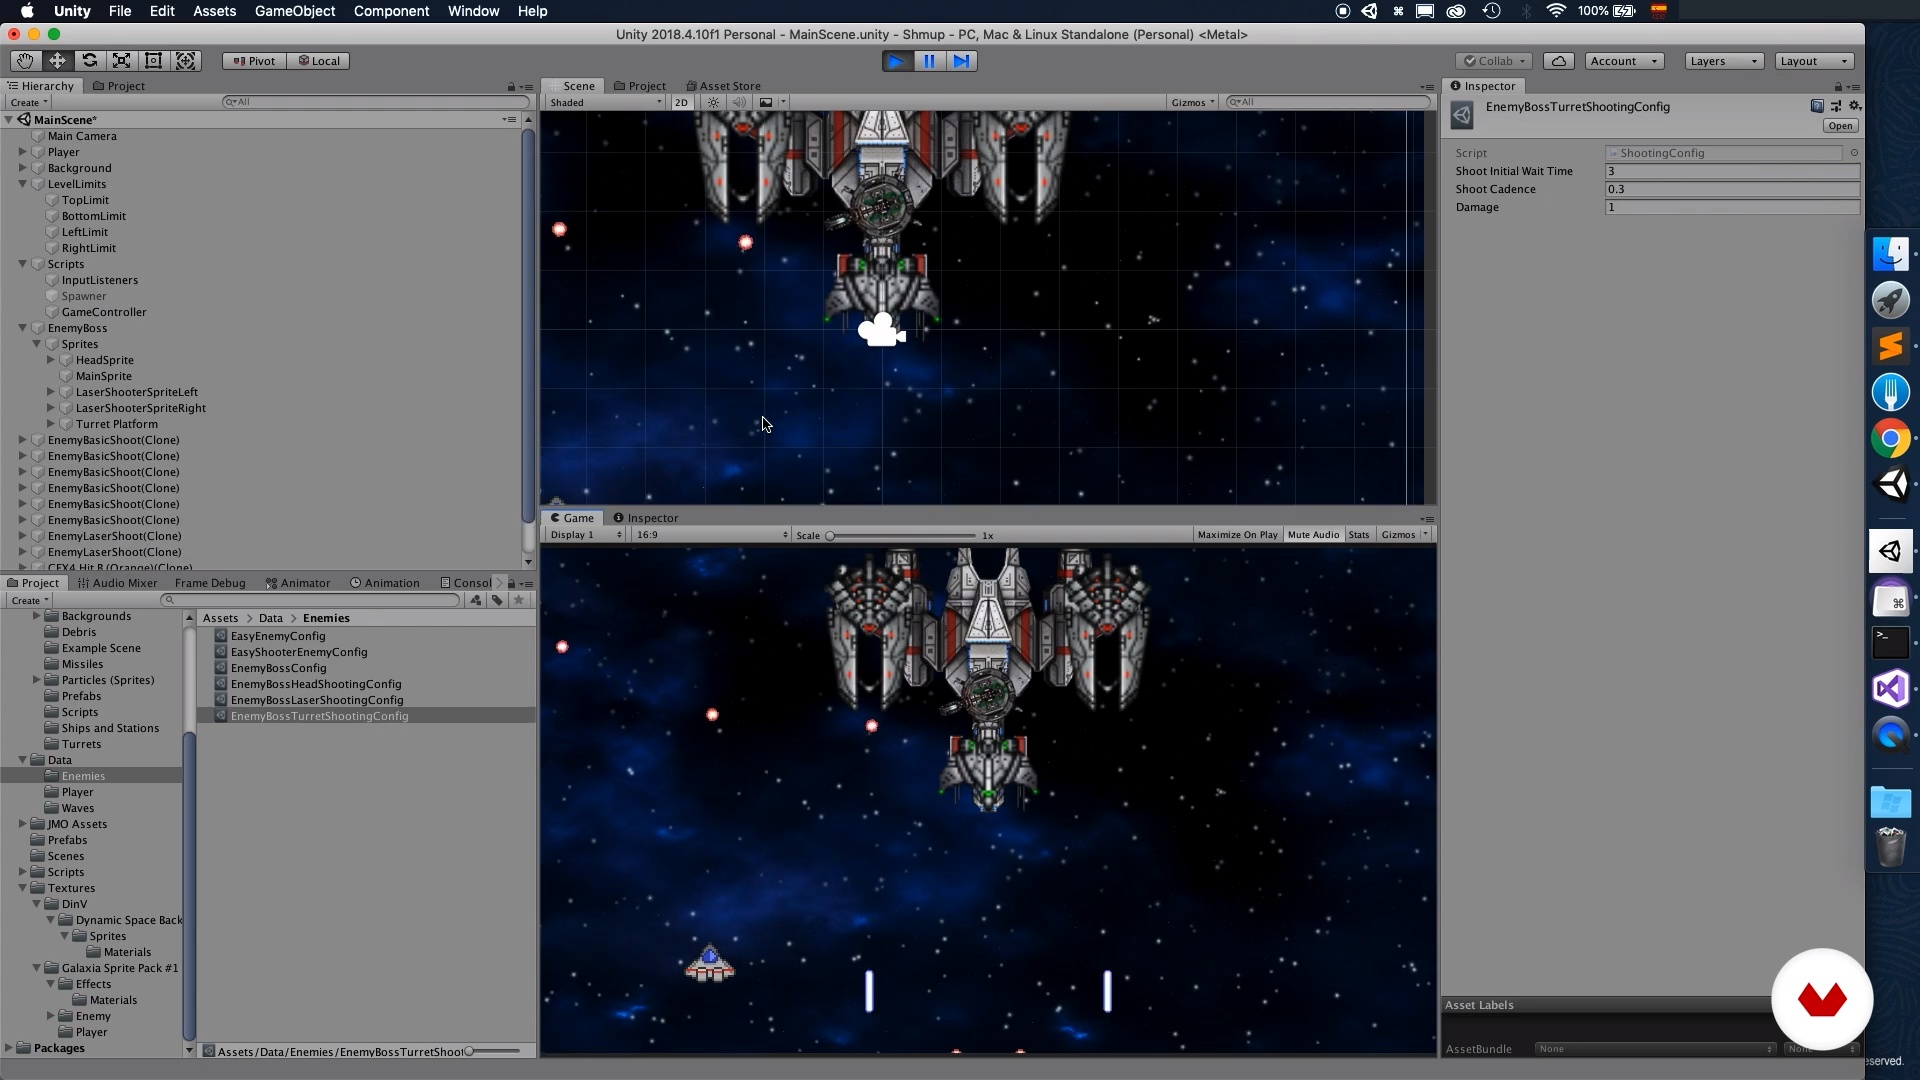
Task: Expand the JMO Assets folder
Action: pos(22,824)
